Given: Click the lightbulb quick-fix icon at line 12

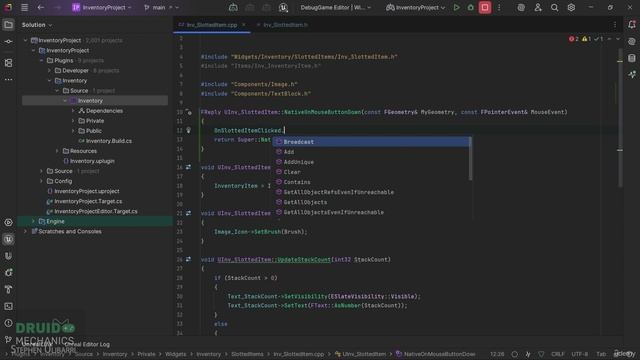Looking at the screenshot, I should [x=189, y=130].
